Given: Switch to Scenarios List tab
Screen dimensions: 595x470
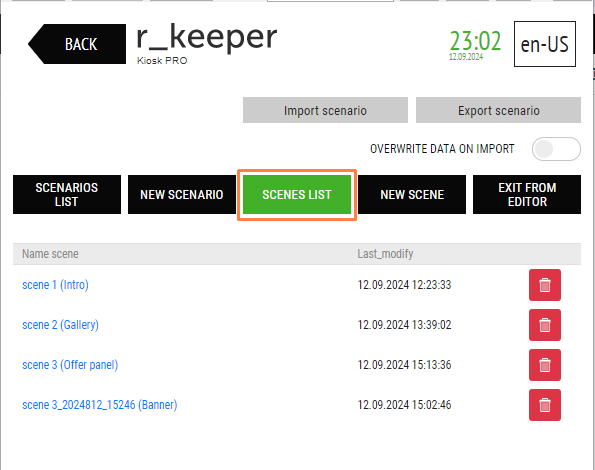Looking at the screenshot, I should coord(67,195).
